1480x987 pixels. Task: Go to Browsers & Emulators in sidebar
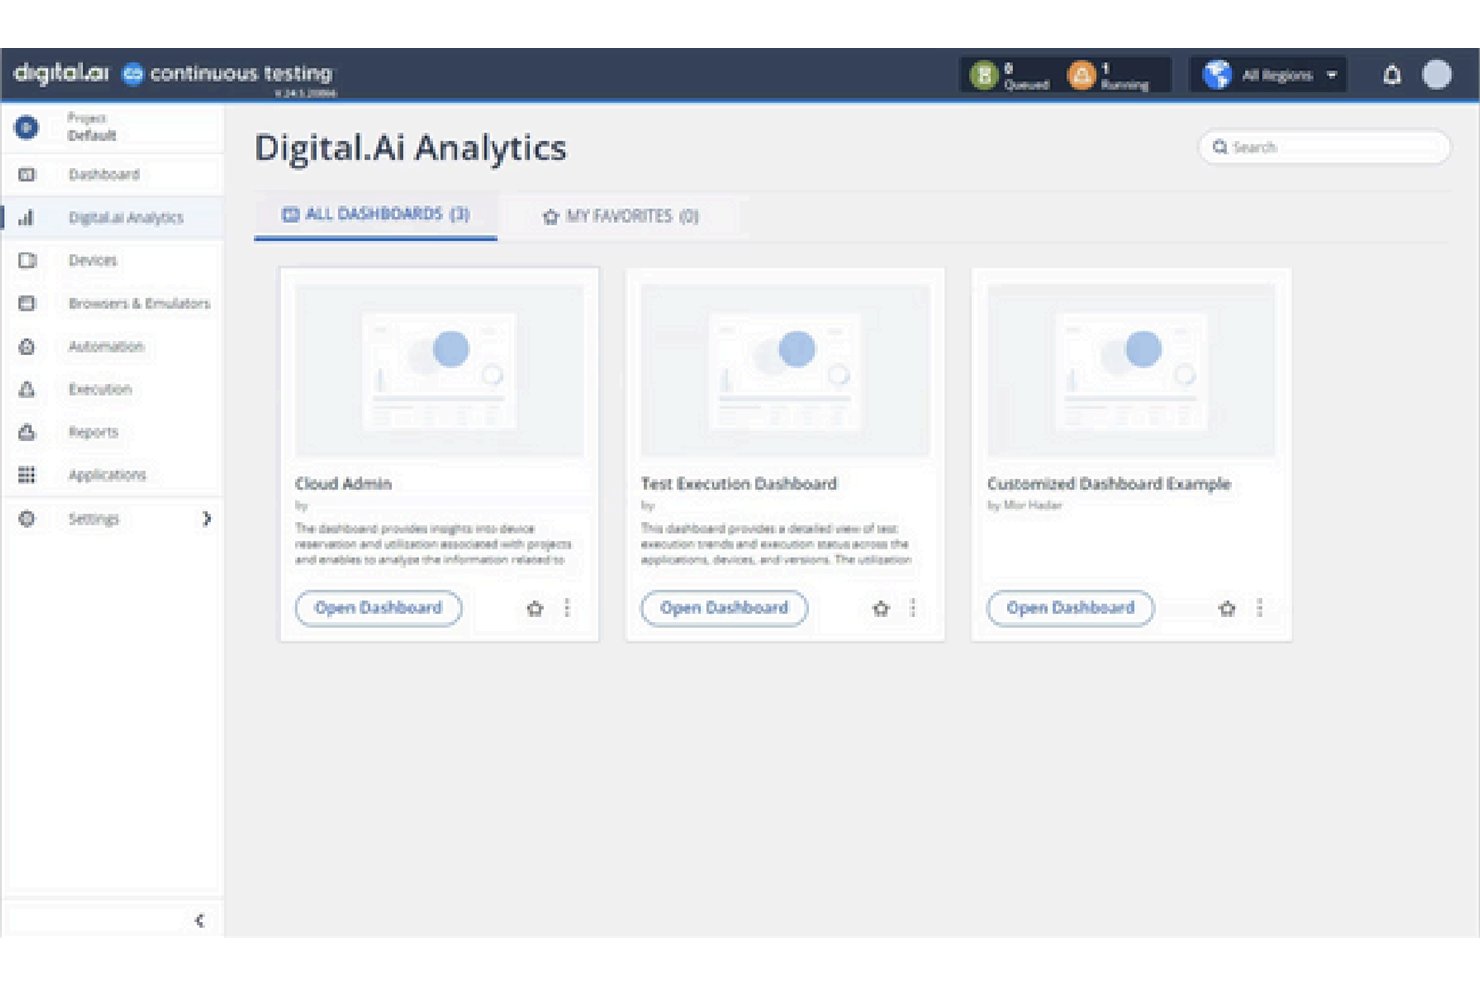139,304
